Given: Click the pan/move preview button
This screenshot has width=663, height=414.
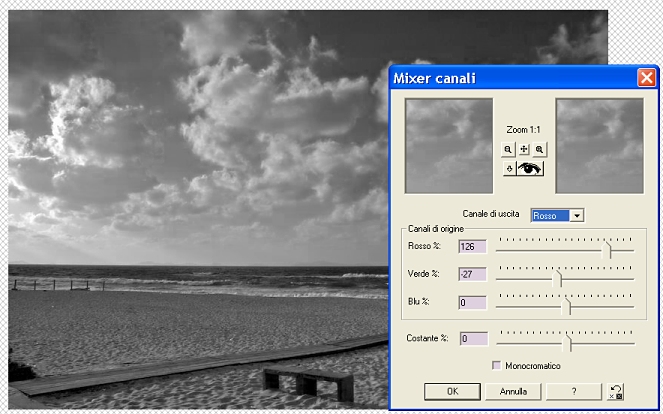Looking at the screenshot, I should coord(524,149).
